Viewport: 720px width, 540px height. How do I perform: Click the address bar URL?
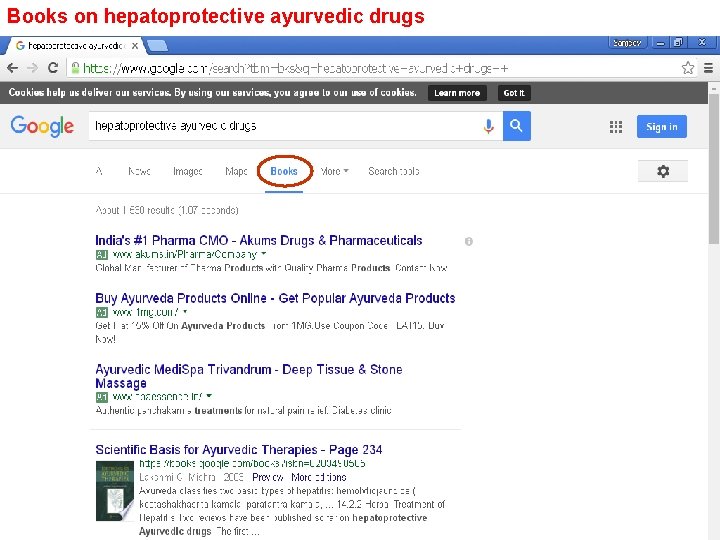295,68
